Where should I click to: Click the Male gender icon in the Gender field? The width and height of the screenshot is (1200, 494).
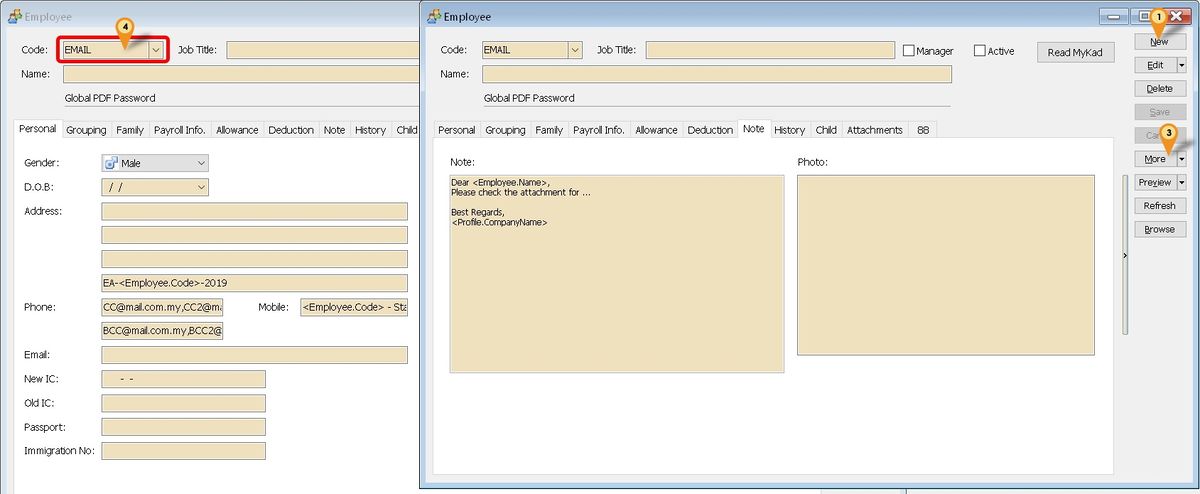tap(112, 162)
